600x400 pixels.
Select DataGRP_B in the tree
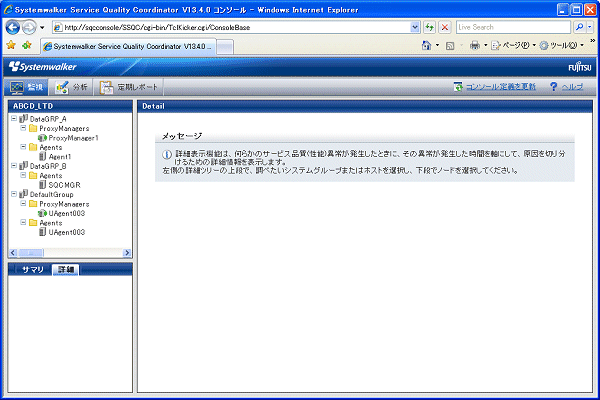(48, 166)
